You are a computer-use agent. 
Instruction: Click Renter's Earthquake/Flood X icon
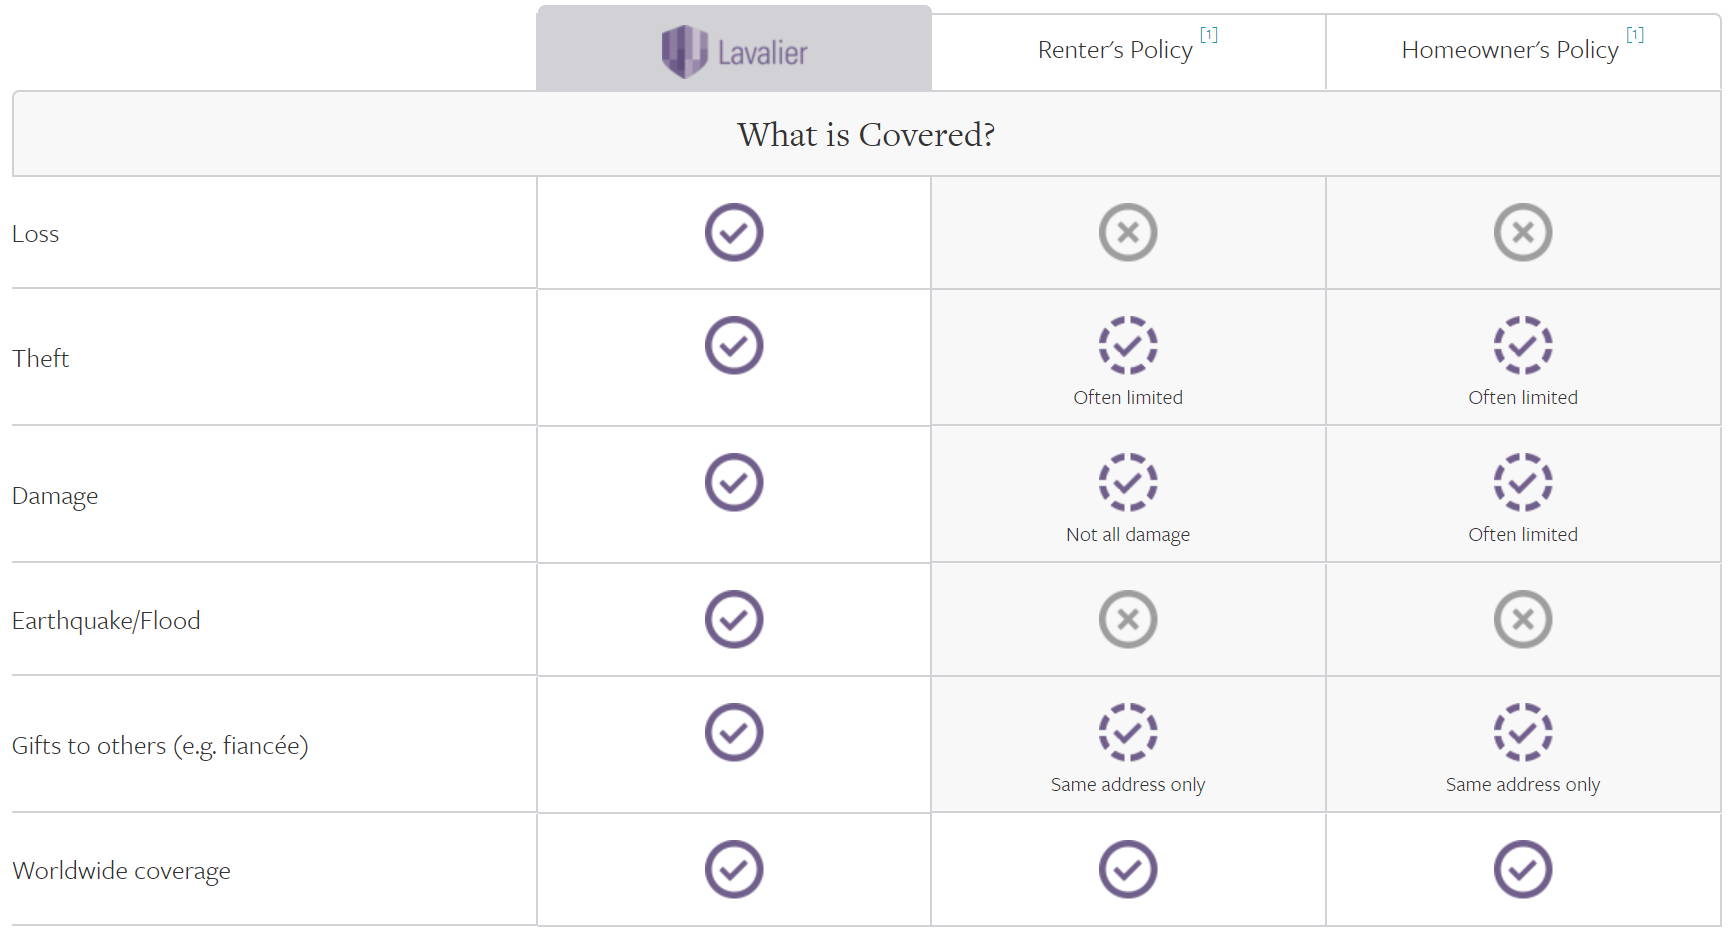(1128, 620)
